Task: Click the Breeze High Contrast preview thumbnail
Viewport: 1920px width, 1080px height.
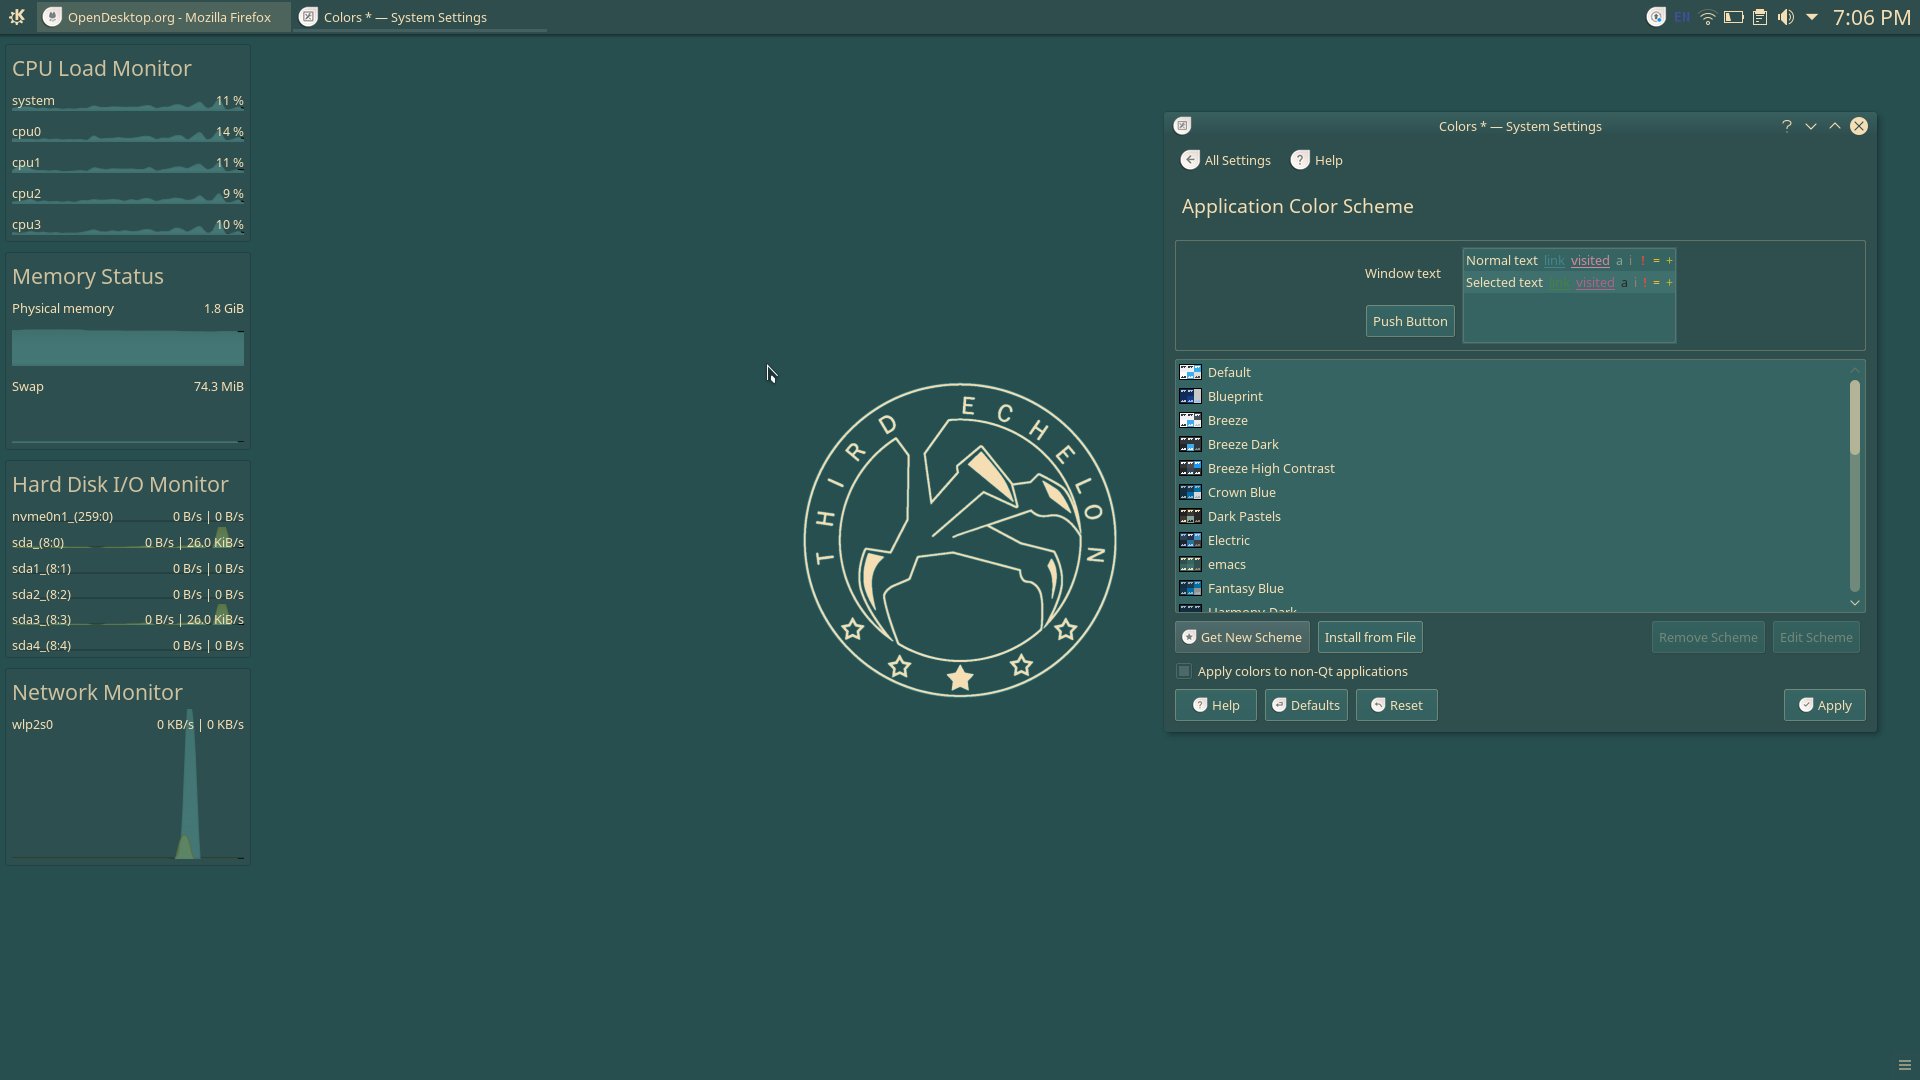Action: click(1190, 468)
